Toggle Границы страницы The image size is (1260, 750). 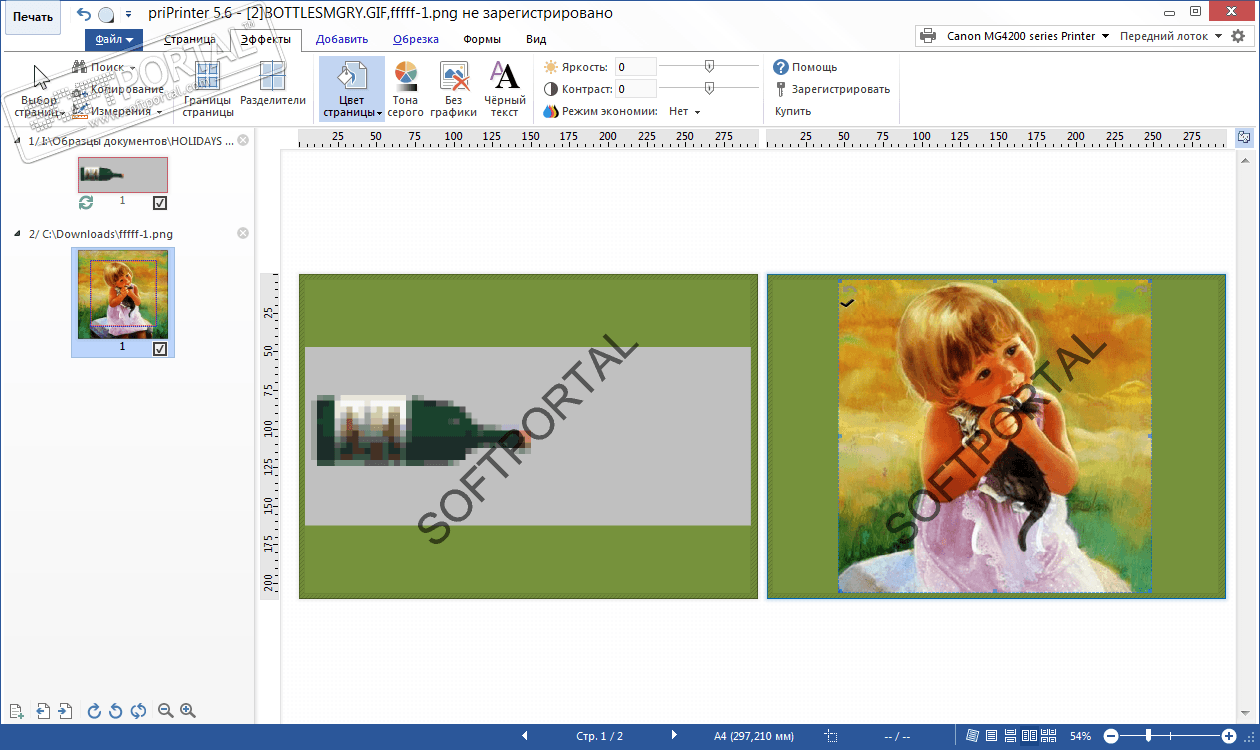tap(208, 90)
